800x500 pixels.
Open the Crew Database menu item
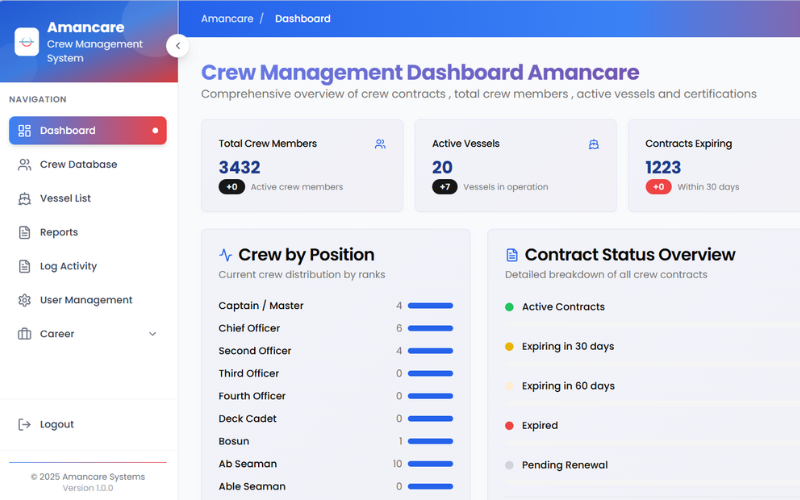78,165
